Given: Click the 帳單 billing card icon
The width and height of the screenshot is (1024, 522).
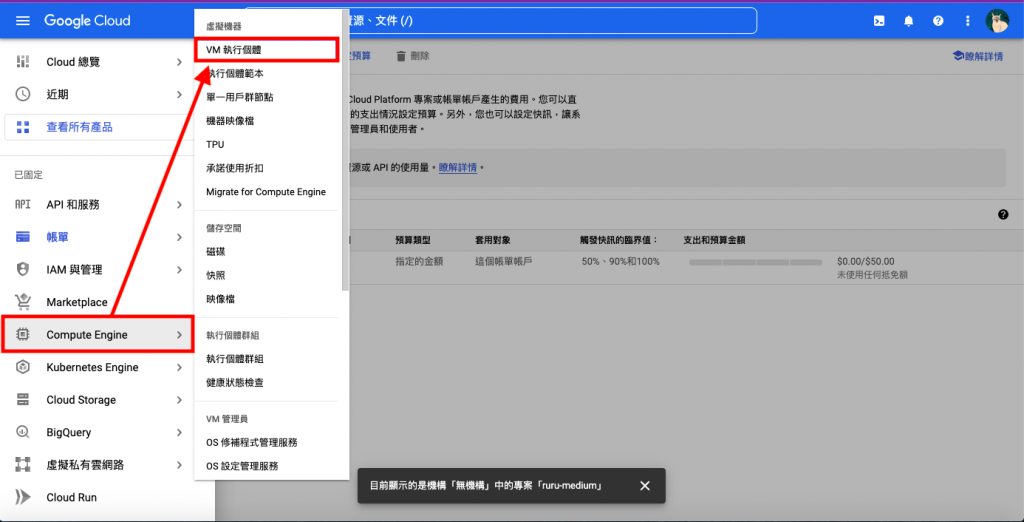Looking at the screenshot, I should (23, 237).
